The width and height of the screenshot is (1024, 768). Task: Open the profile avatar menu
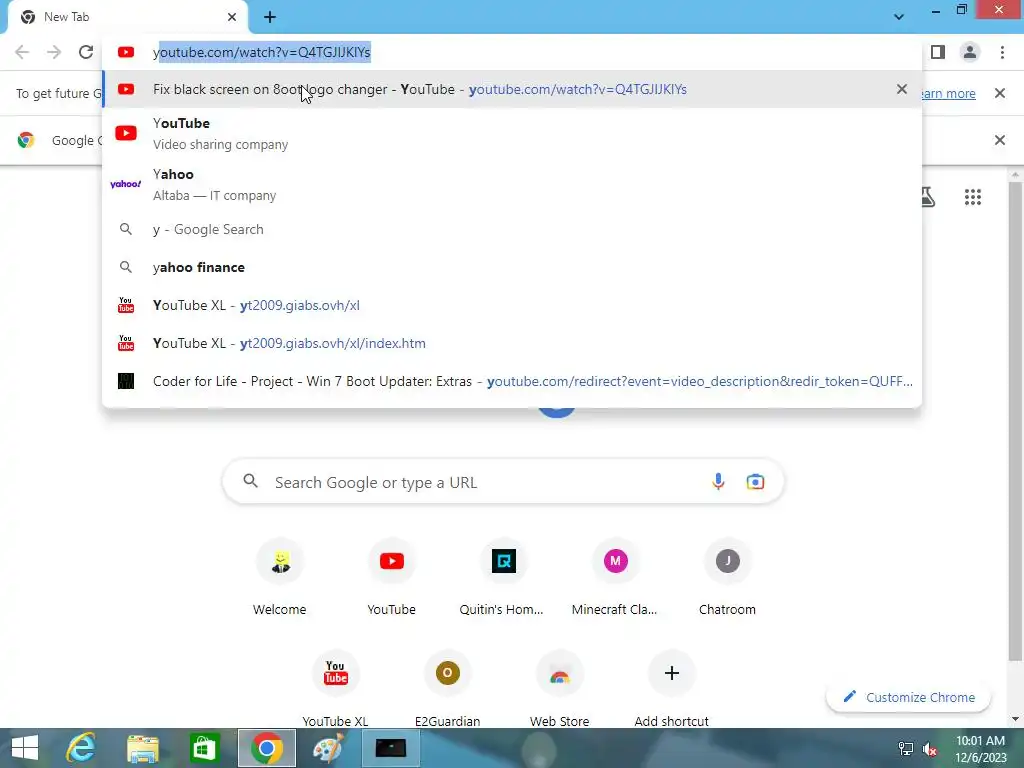click(970, 52)
